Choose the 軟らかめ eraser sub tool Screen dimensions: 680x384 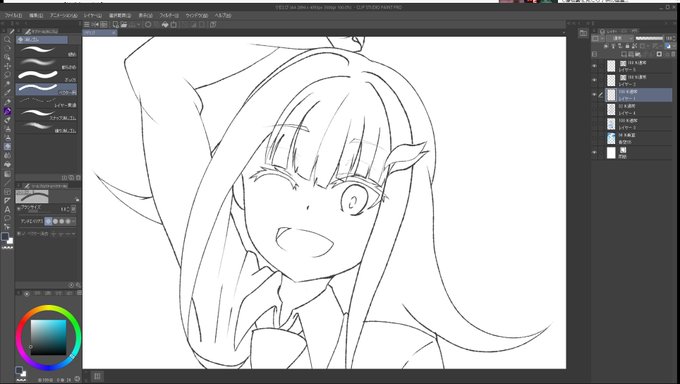[x=47, y=63]
